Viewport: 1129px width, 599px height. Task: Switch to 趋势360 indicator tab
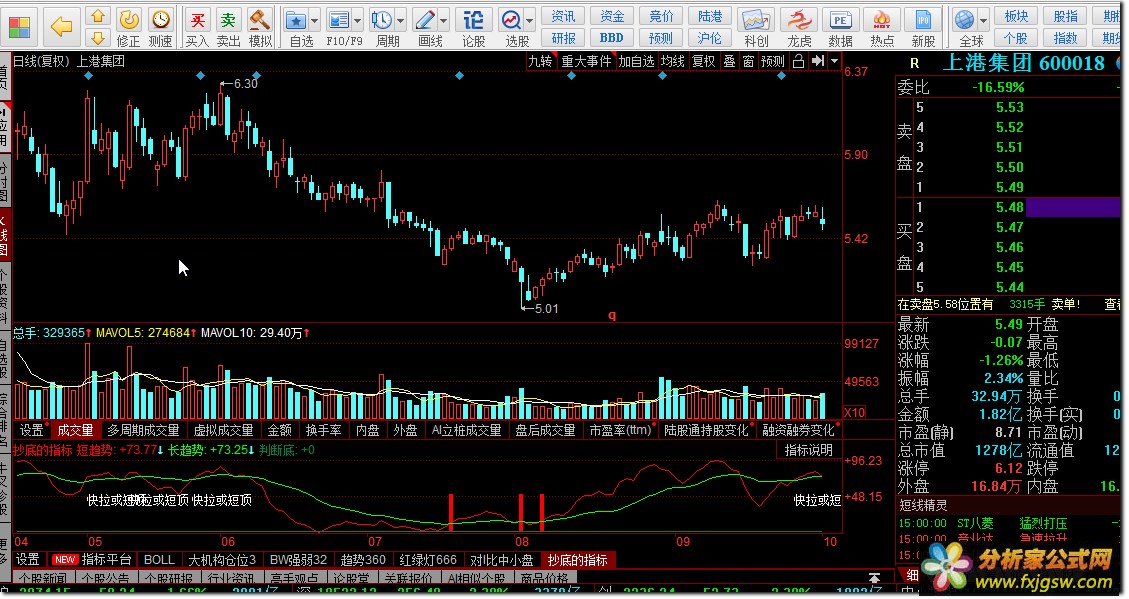[x=363, y=559]
